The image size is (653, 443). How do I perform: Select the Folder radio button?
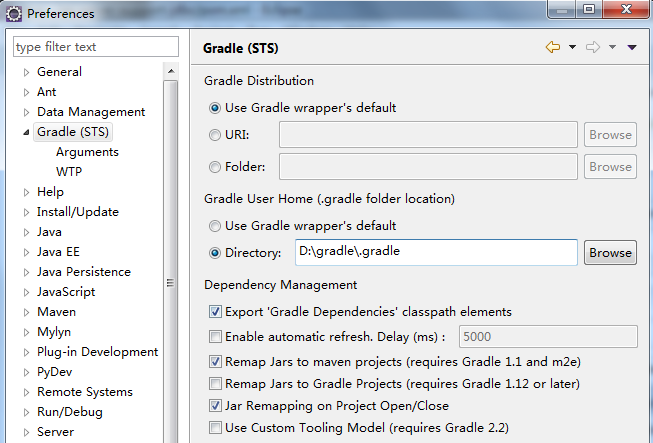(214, 167)
